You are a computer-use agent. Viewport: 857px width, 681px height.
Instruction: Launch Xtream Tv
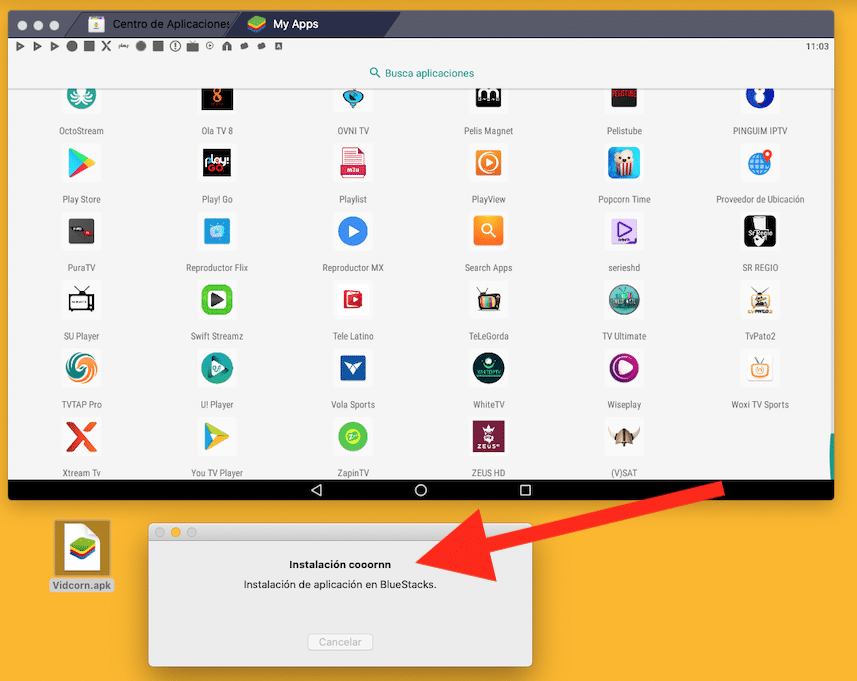(81, 437)
